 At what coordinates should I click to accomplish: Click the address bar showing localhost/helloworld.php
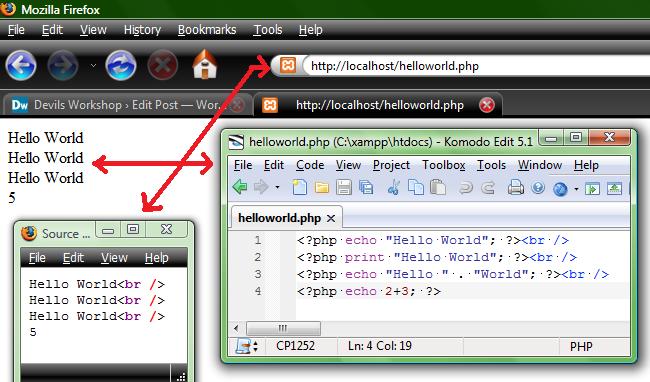(x=477, y=66)
